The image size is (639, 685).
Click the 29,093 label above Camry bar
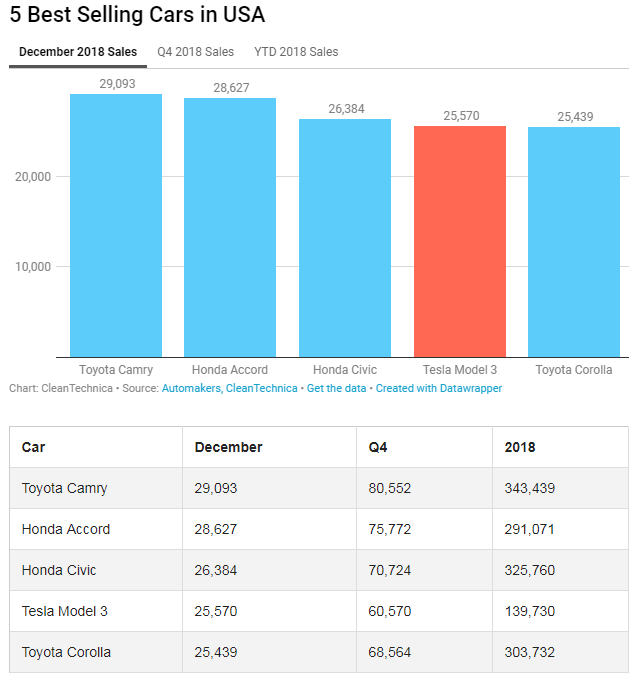pyautogui.click(x=117, y=84)
